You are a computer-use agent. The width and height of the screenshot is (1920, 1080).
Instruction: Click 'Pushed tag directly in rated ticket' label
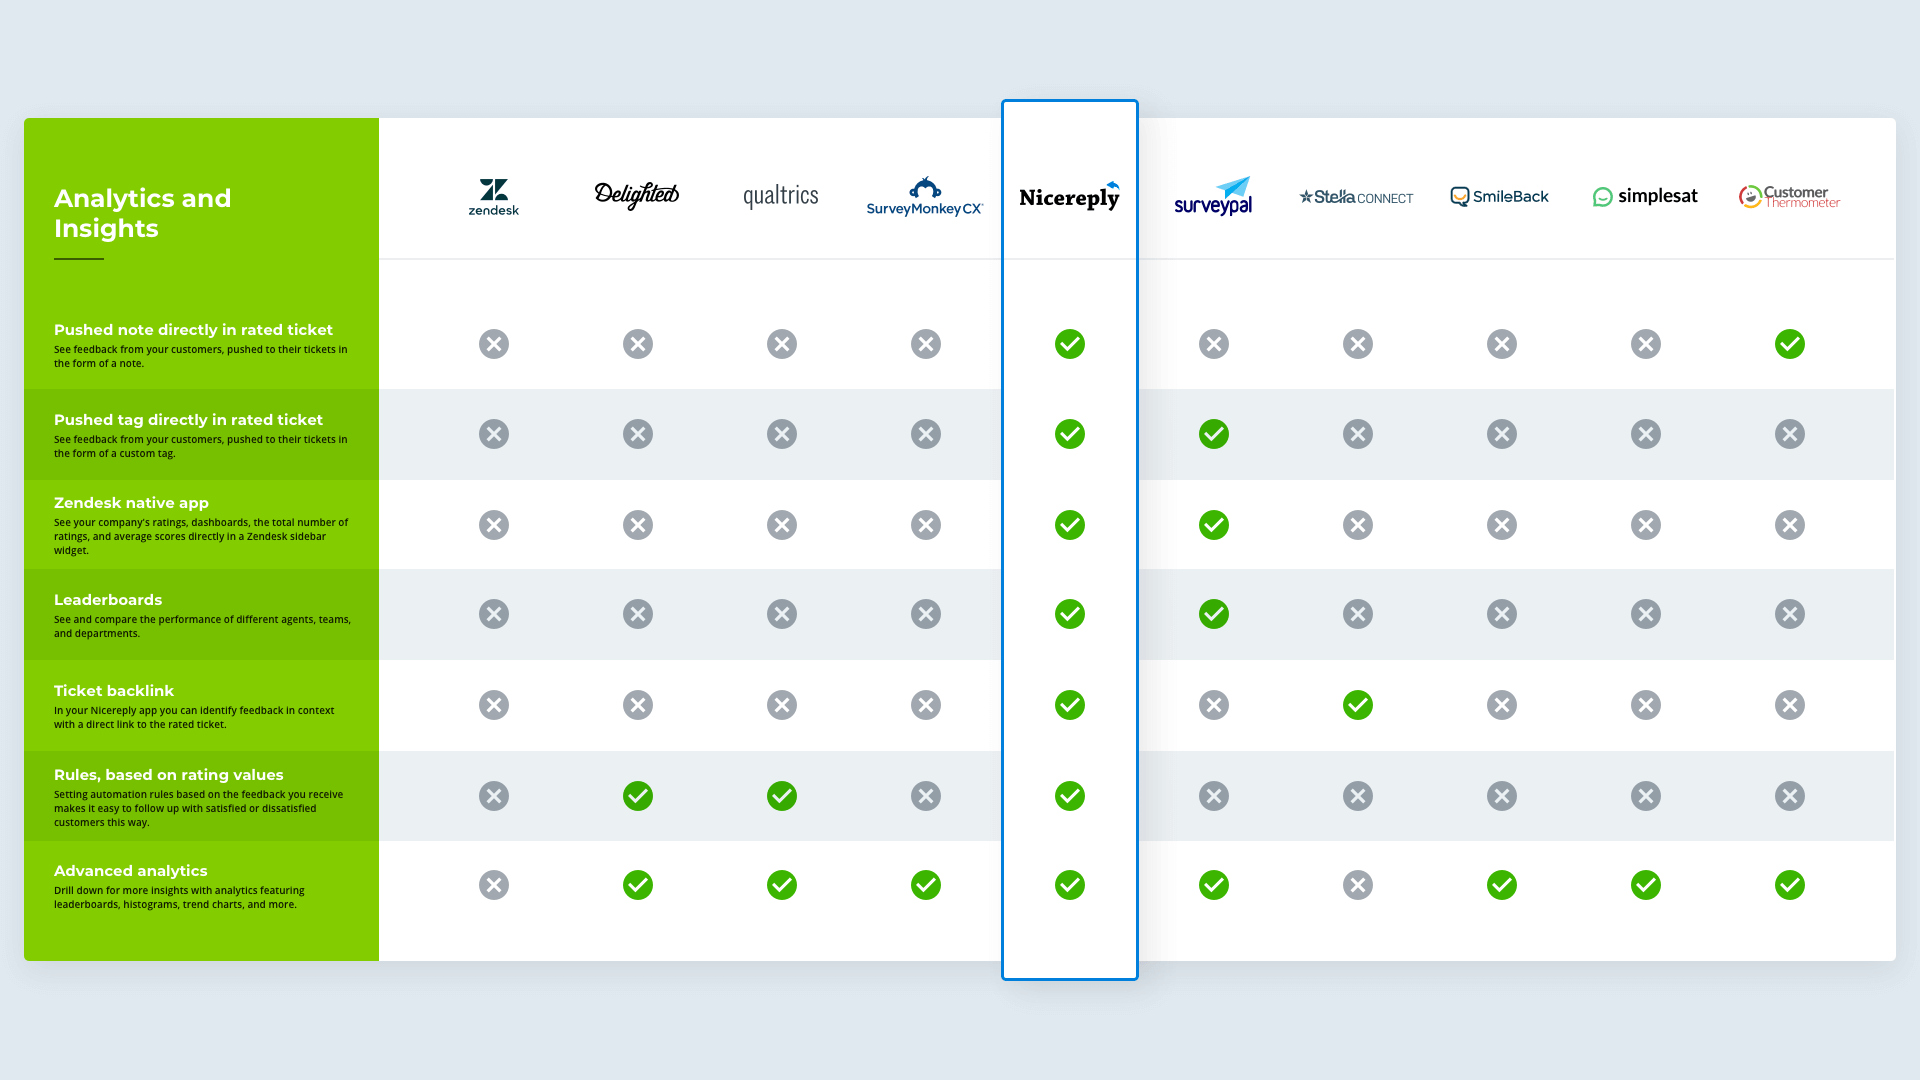188,420
